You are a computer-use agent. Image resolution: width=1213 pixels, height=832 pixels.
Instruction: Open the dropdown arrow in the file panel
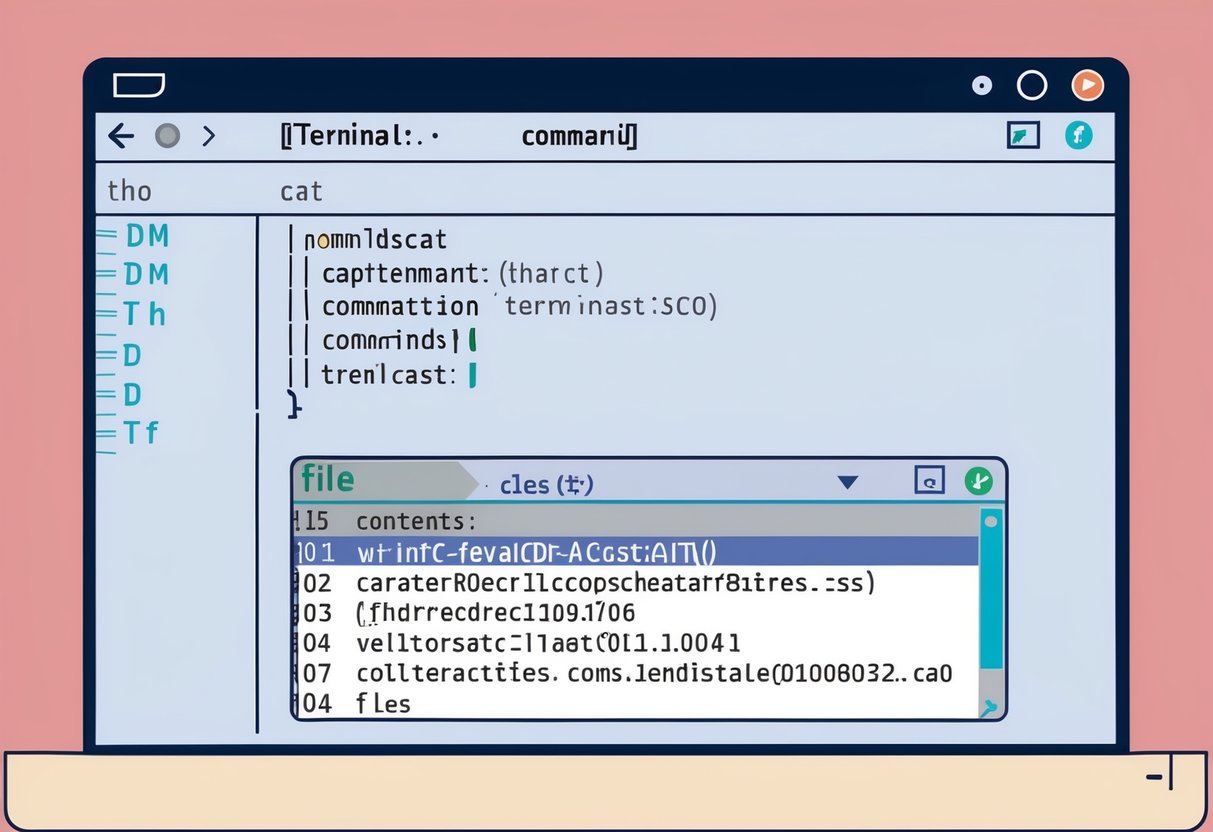[847, 482]
